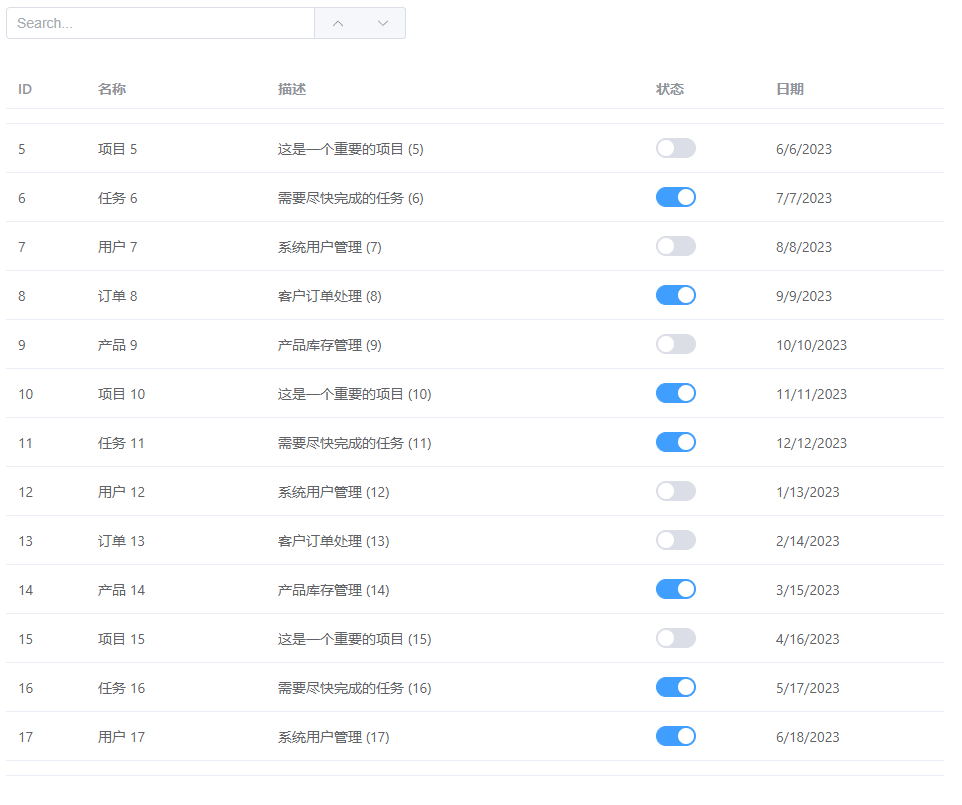Turn off the status toggle for 项目 10
The width and height of the screenshot is (962, 805).
(x=675, y=393)
